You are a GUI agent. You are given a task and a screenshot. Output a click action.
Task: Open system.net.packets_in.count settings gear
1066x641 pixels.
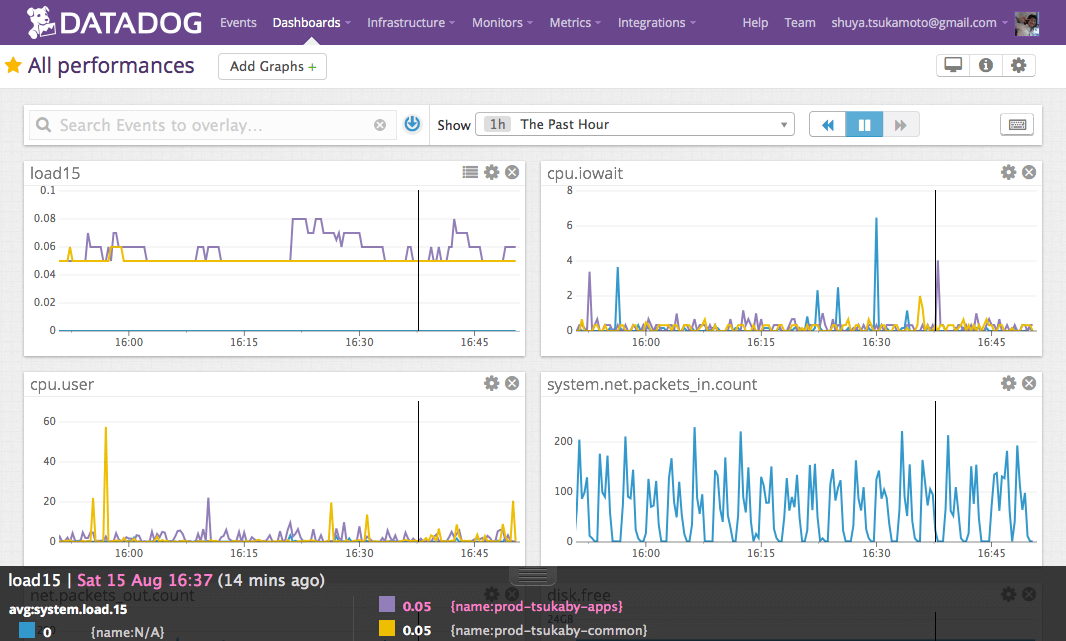(1008, 384)
